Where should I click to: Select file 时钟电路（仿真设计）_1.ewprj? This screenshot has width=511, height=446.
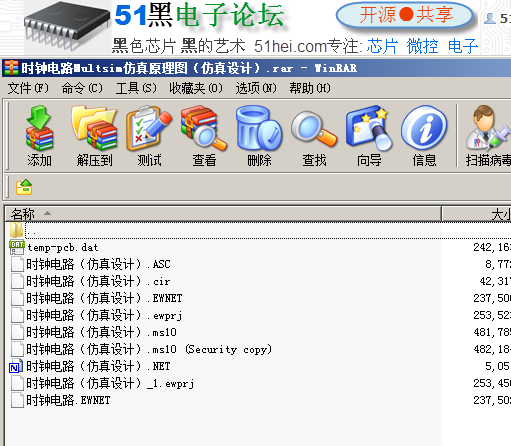pyautogui.click(x=110, y=383)
